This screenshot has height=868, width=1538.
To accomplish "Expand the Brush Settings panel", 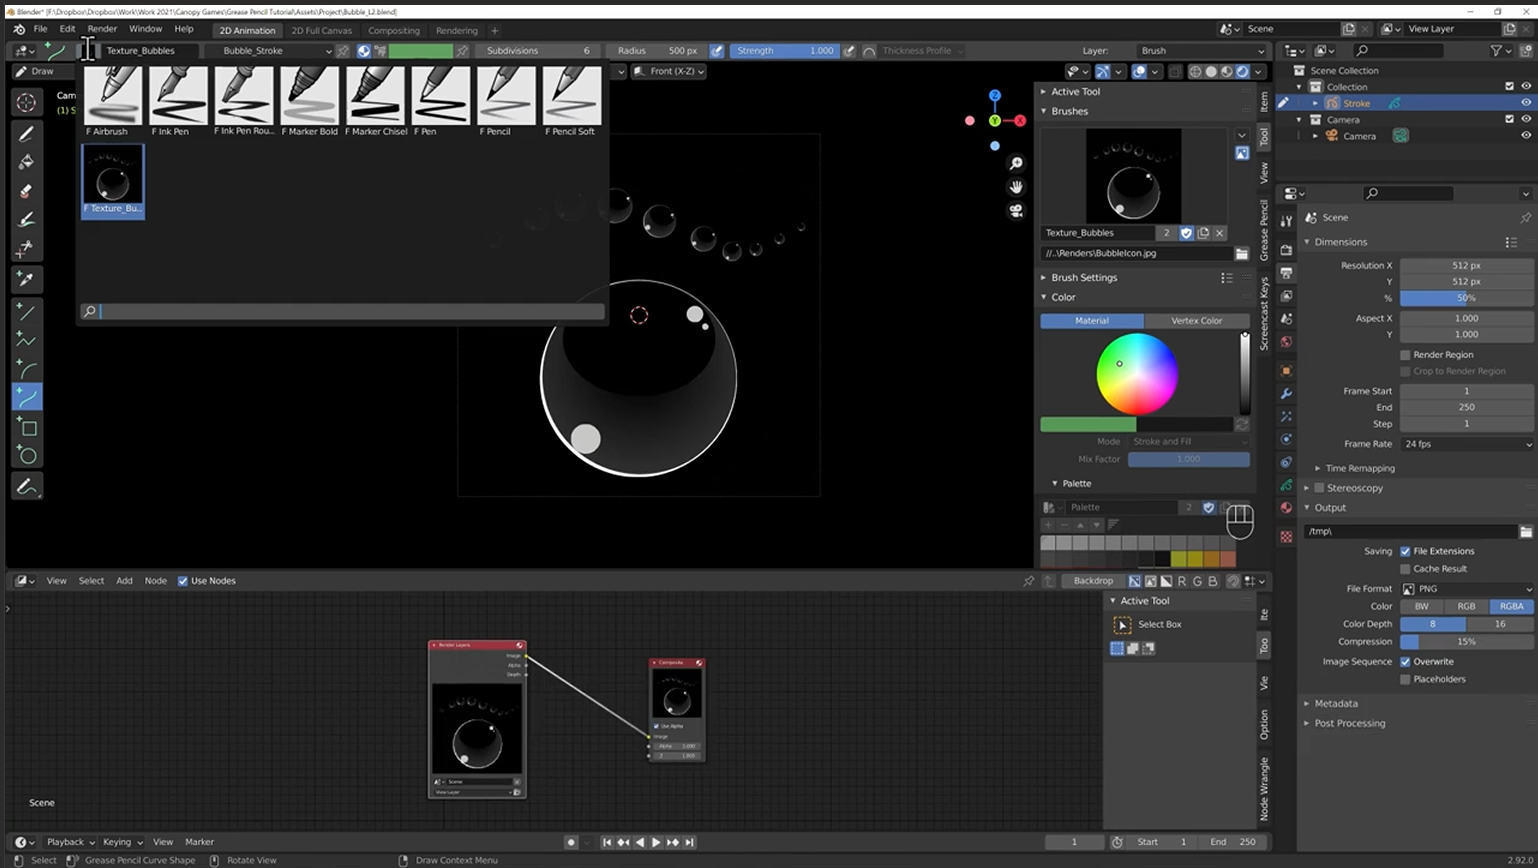I will (x=1084, y=278).
